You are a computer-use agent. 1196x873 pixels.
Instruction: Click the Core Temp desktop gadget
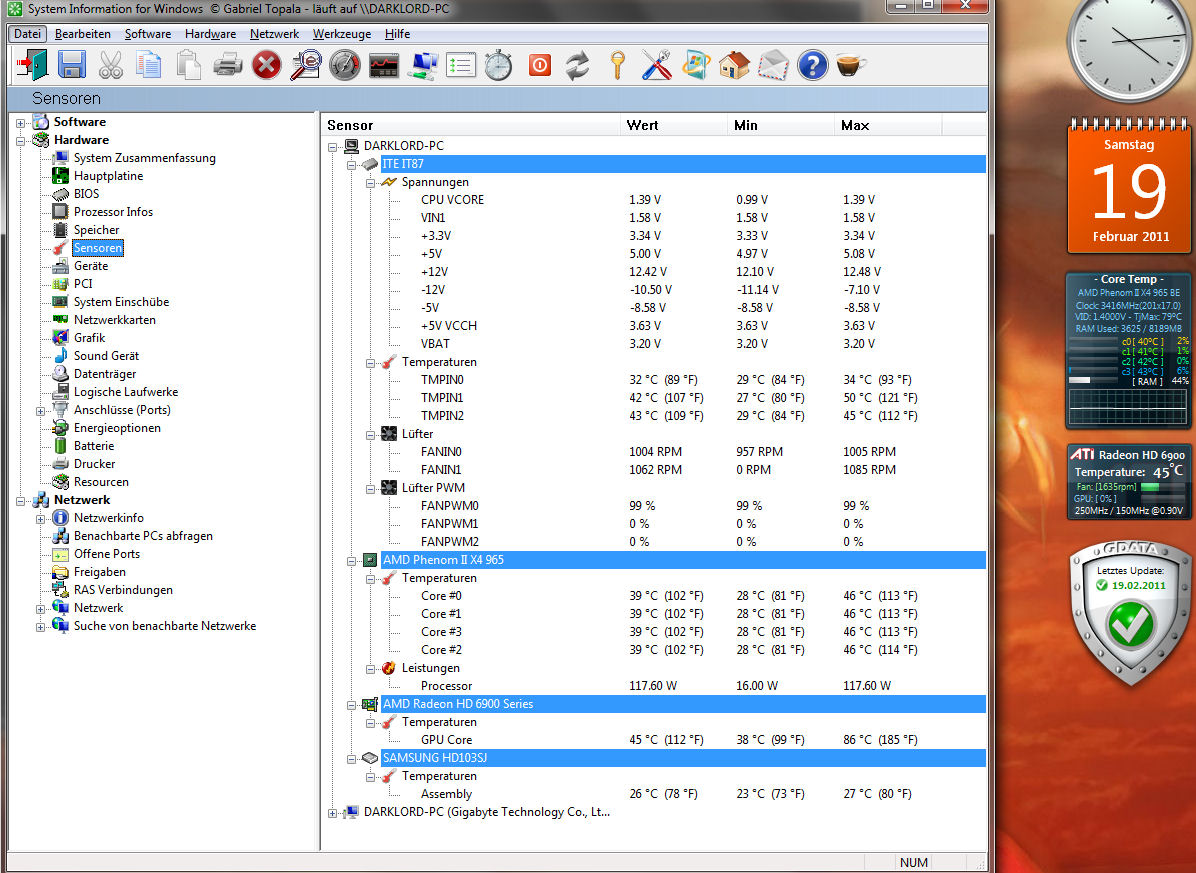[1129, 349]
